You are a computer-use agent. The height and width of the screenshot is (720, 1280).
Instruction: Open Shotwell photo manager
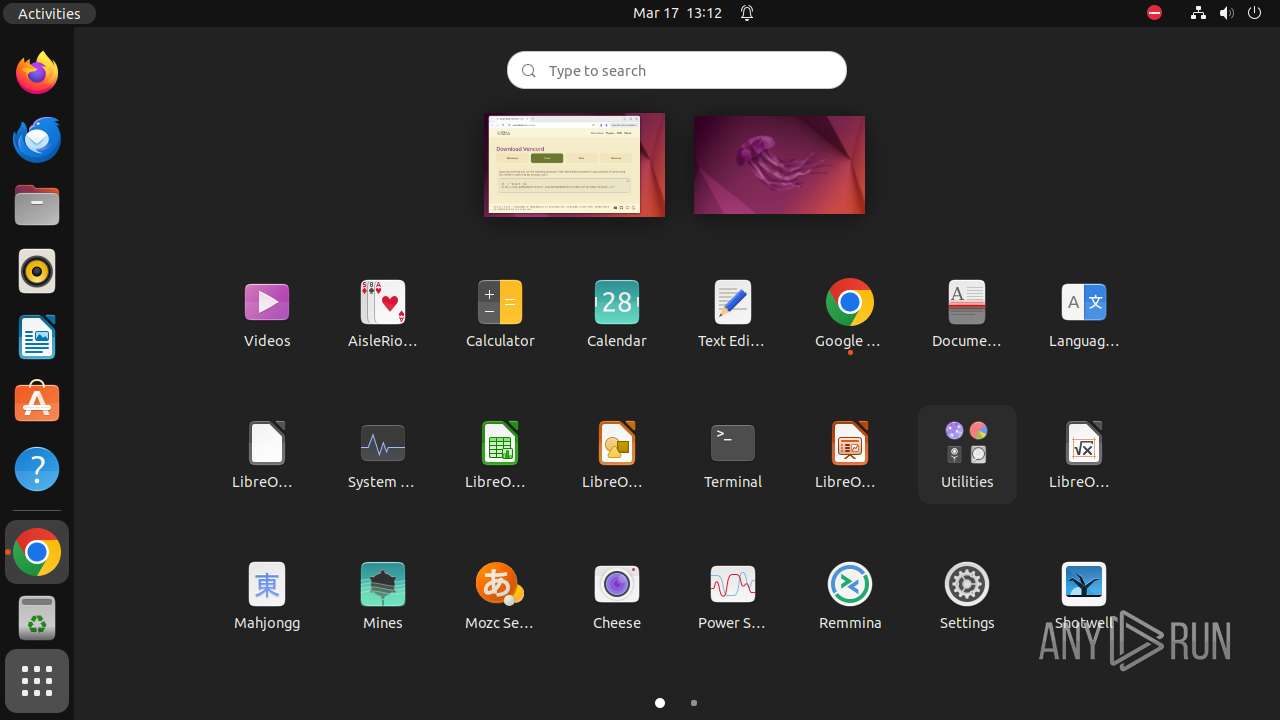(x=1084, y=596)
